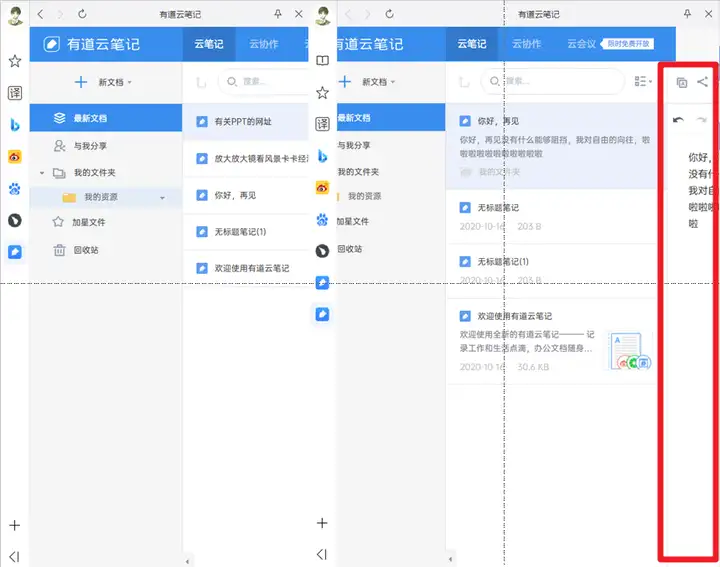Open the translate 译 icon in left sidebar

point(15,93)
